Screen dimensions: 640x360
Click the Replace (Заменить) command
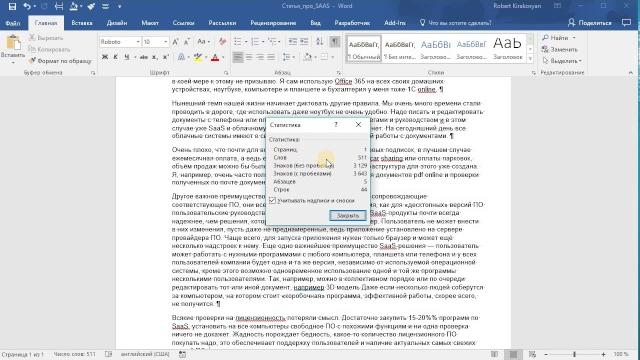pos(560,49)
